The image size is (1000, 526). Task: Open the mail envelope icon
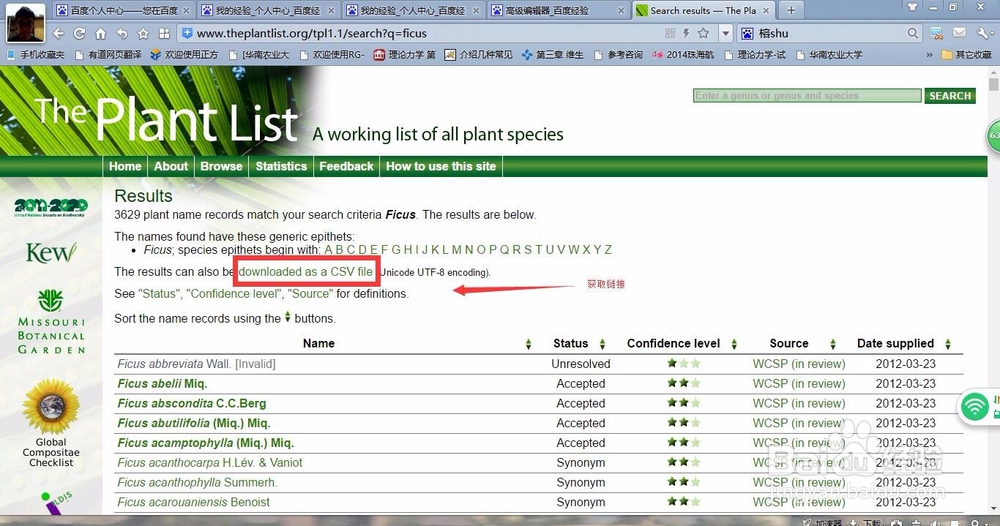tap(959, 33)
